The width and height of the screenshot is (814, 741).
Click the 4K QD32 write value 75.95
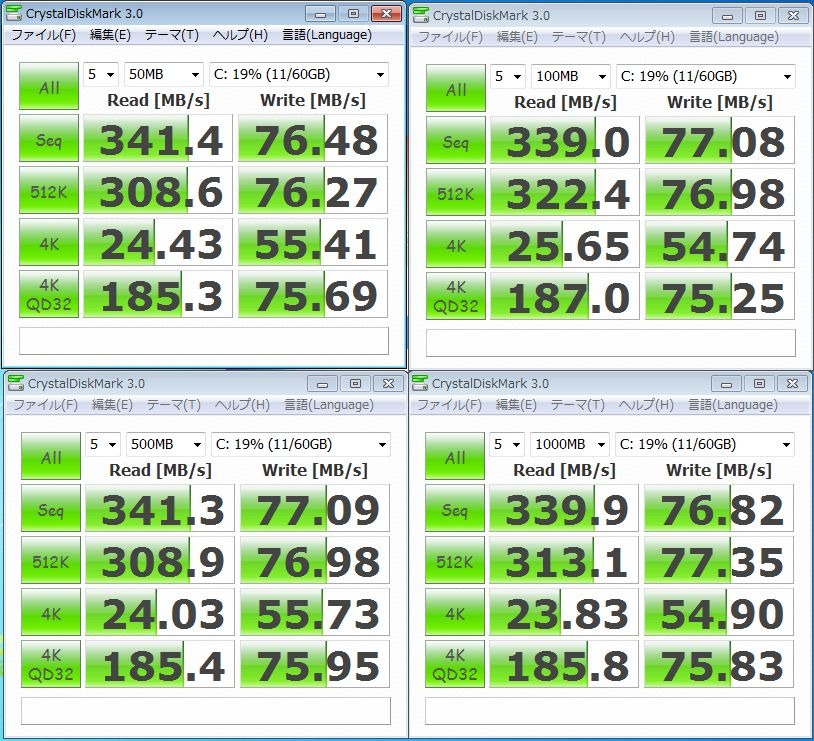click(315, 664)
